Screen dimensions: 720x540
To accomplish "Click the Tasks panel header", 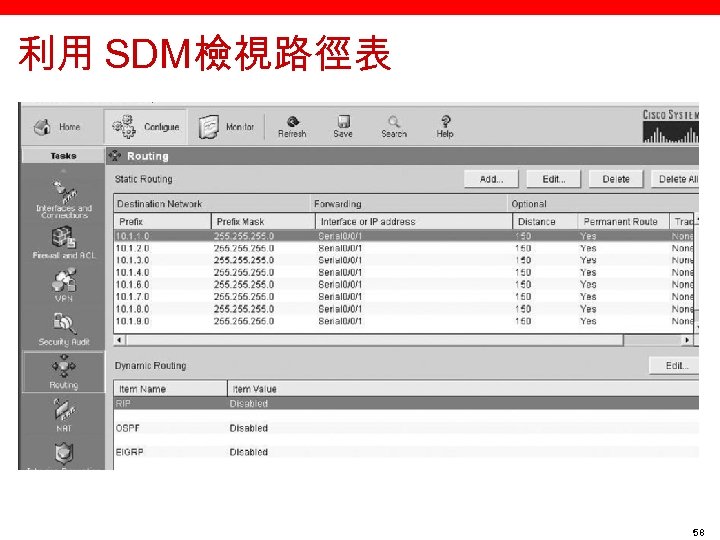I will [63, 156].
